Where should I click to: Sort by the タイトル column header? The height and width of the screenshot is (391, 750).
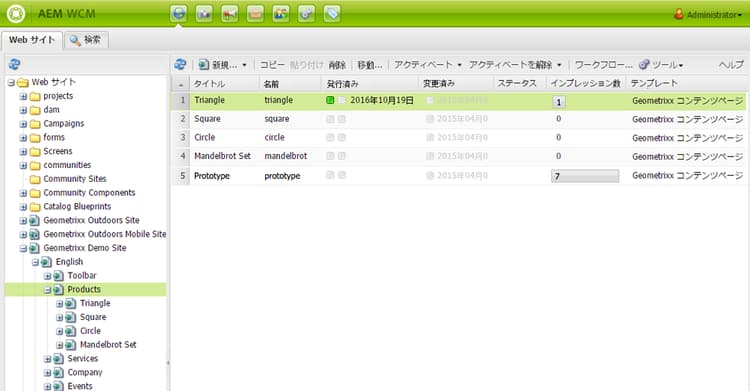click(x=225, y=83)
